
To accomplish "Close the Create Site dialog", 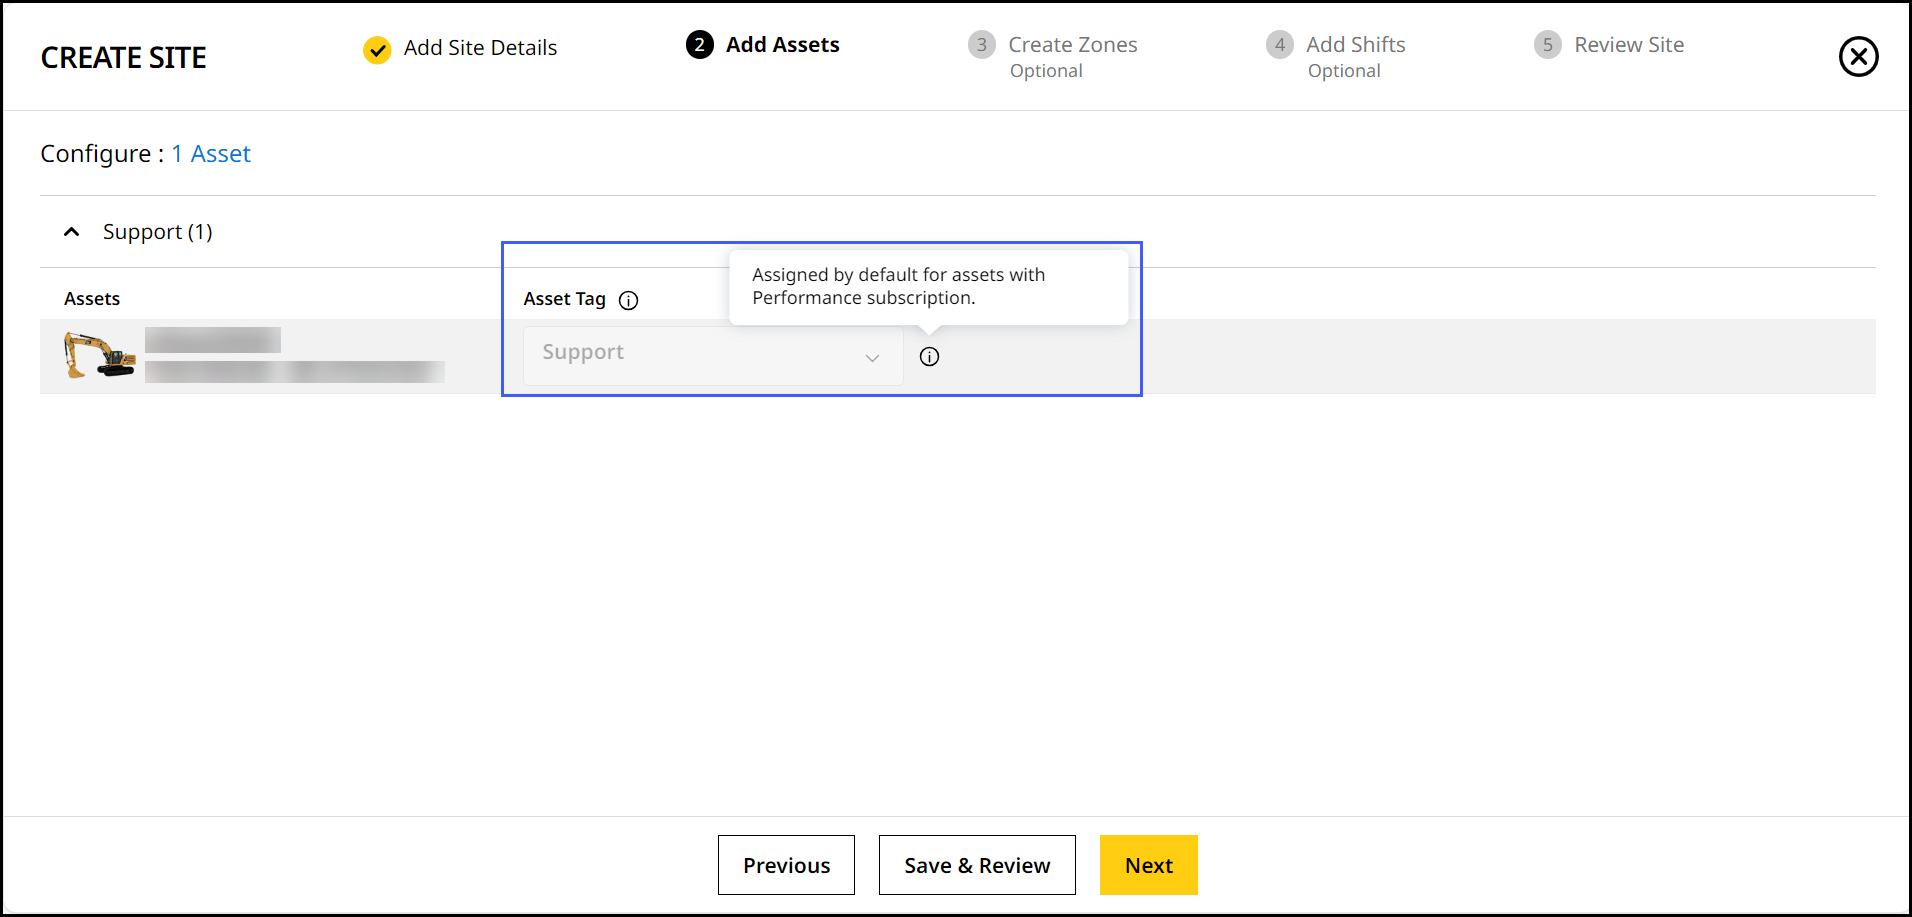I will click(x=1857, y=57).
